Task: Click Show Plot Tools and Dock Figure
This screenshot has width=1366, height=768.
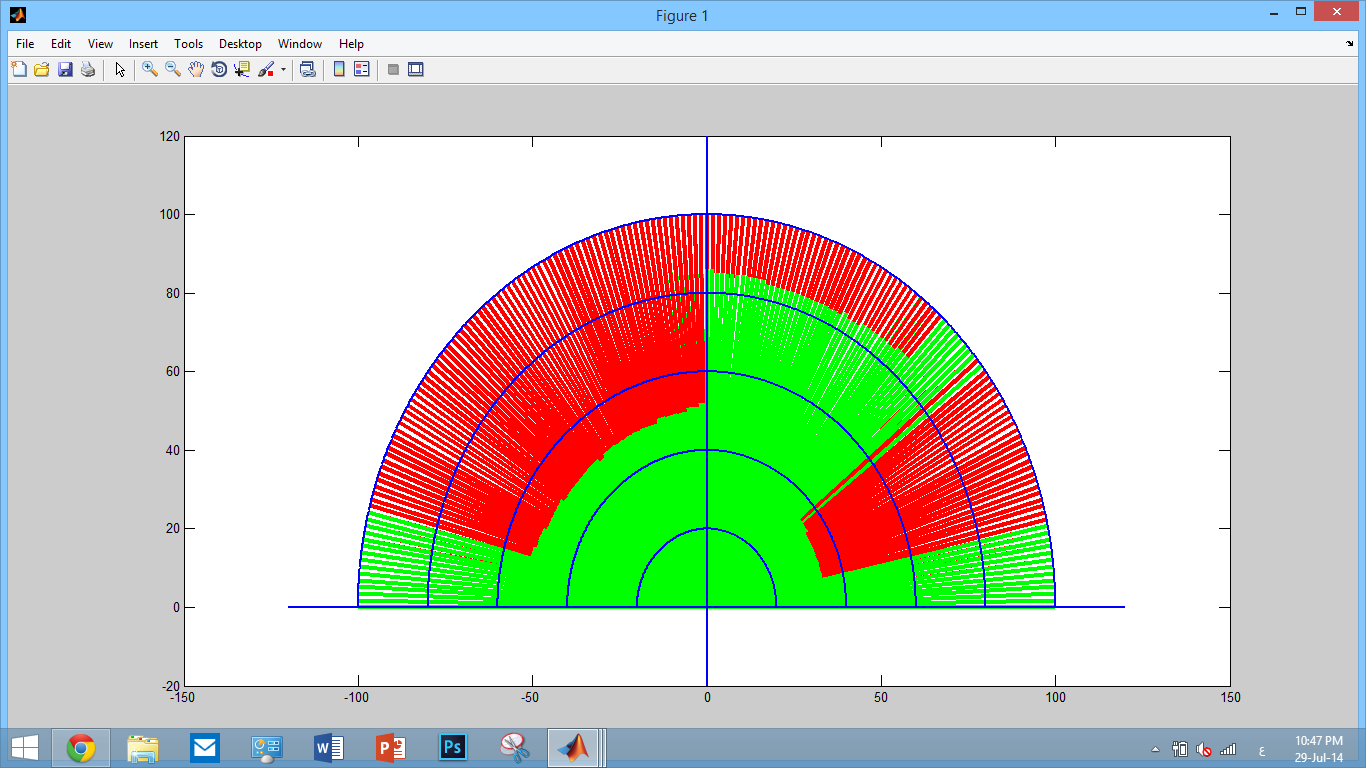Action: tap(414, 70)
